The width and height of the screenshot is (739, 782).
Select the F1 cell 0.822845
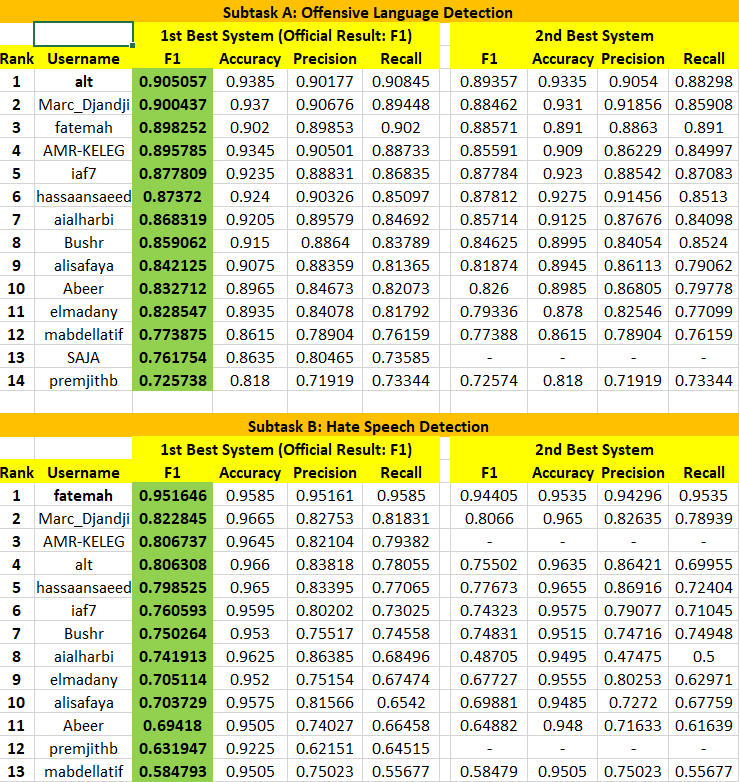(x=173, y=518)
